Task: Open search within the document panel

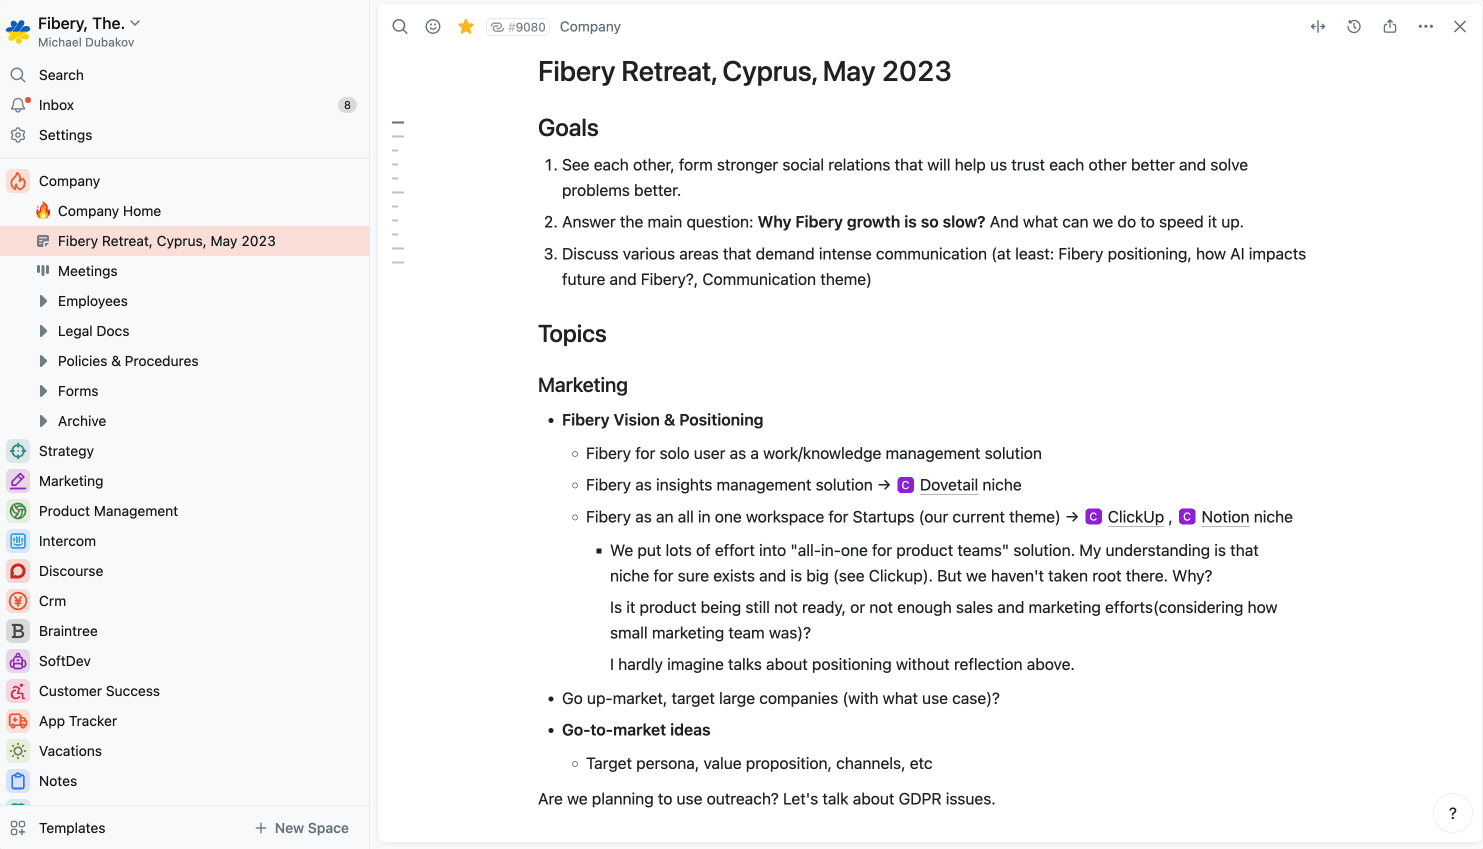Action: [400, 26]
